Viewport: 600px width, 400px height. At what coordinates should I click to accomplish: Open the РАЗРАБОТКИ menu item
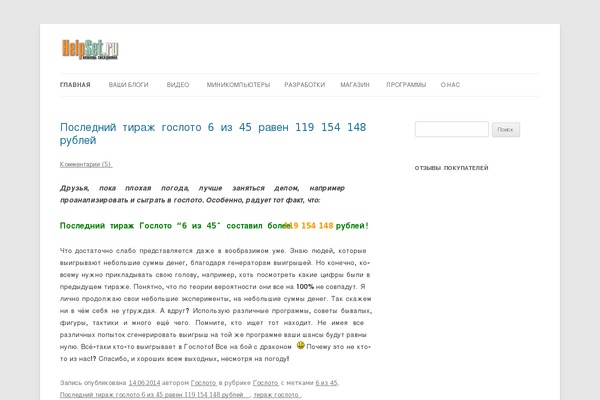point(305,85)
